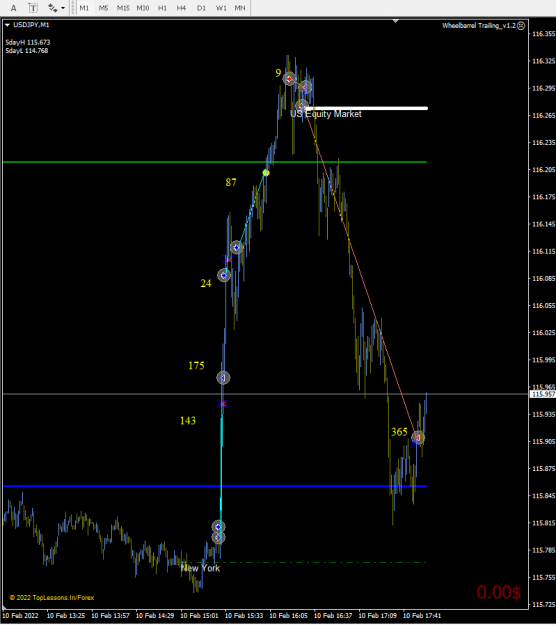
Task: Click the price scale value 116.205
Action: pyautogui.click(x=544, y=169)
